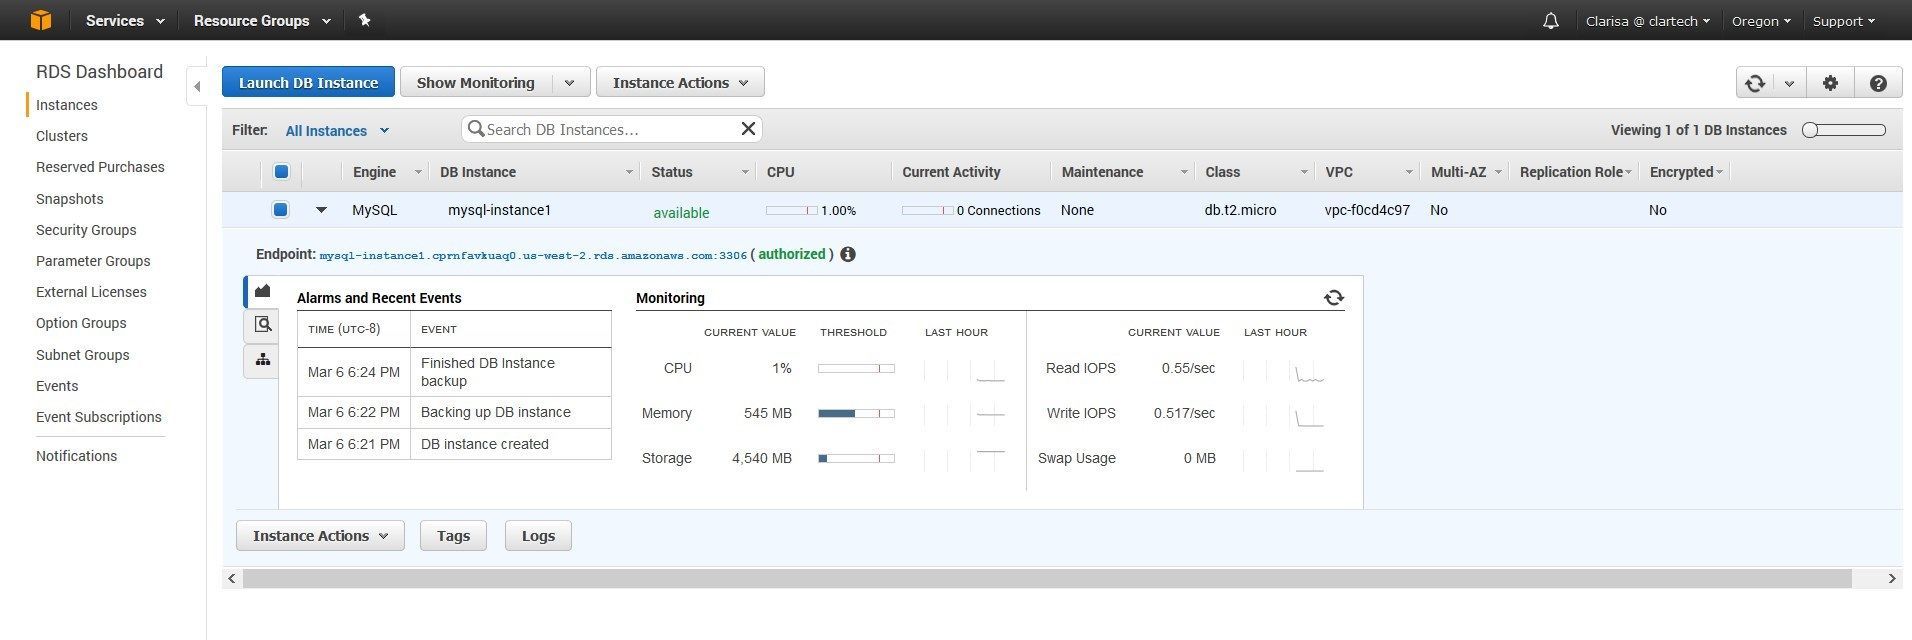Open the refresh options dropdown arrow

click(x=1789, y=83)
